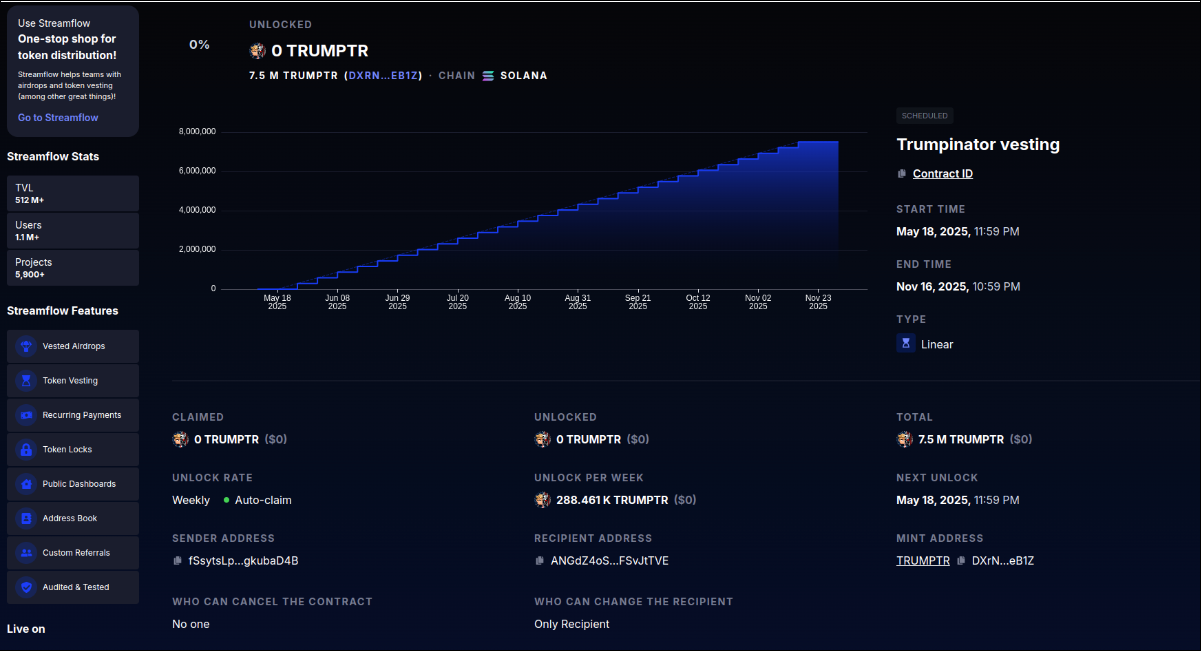The width and height of the screenshot is (1202, 651).
Task: Click the Token Locks padlock icon
Action: tap(25, 450)
